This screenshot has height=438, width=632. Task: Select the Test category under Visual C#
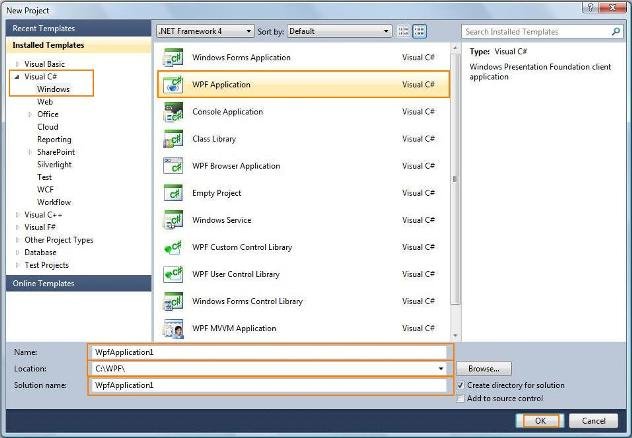coord(44,177)
